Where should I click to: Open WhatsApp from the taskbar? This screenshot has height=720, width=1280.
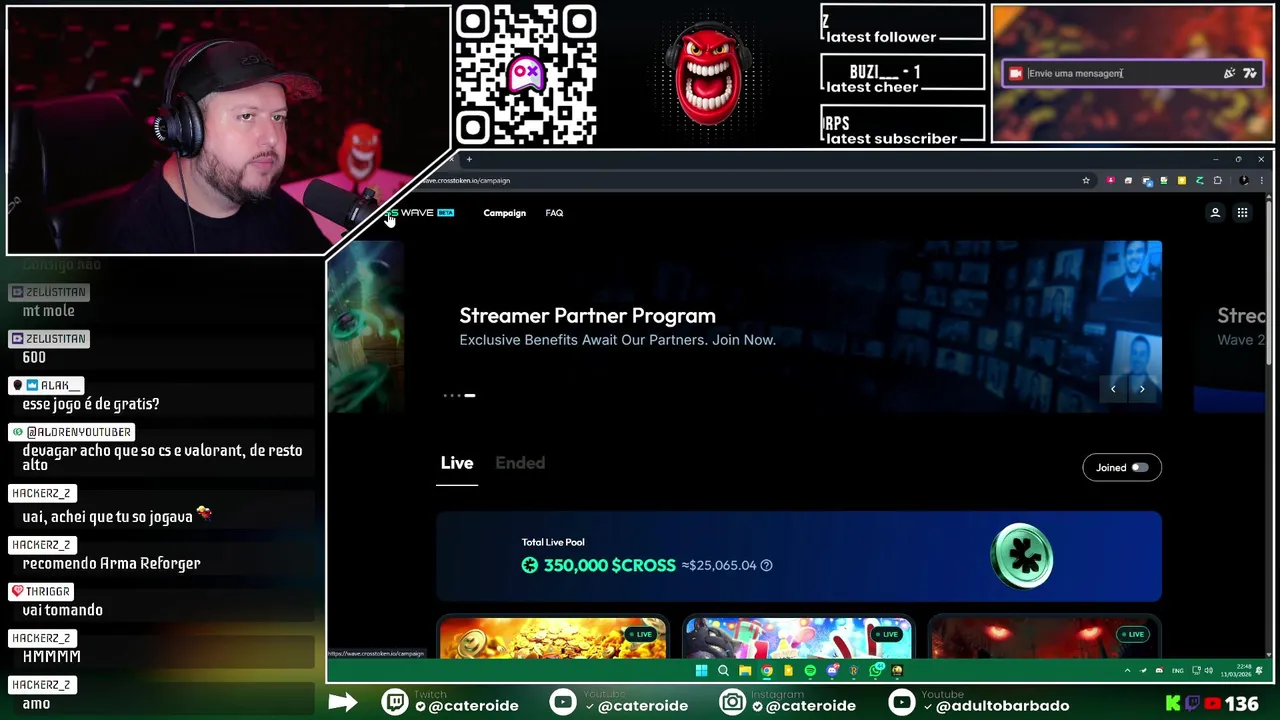875,670
